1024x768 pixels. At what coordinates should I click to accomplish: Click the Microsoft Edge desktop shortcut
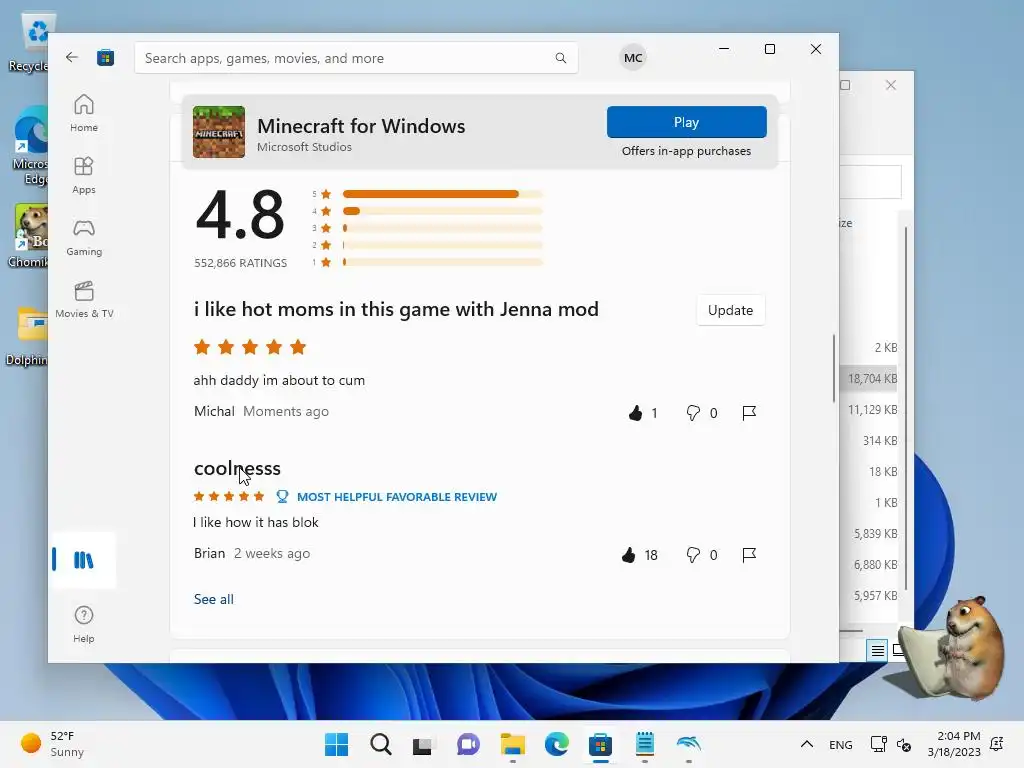pyautogui.click(x=29, y=147)
